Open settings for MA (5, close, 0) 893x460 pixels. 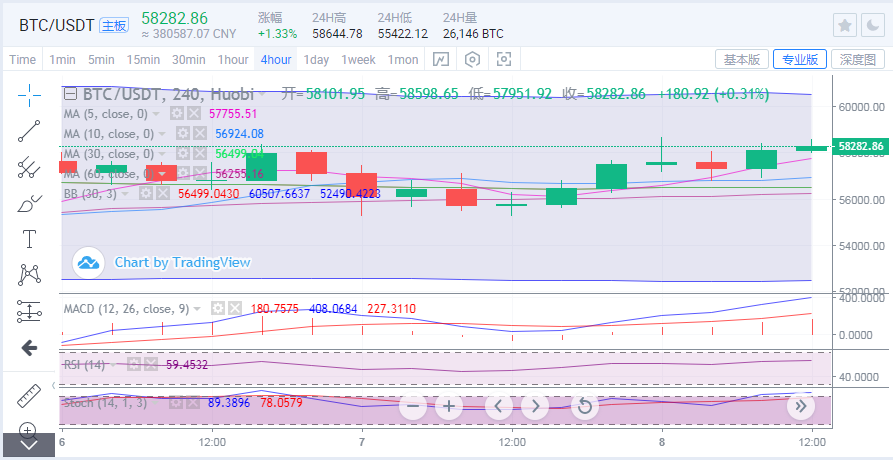pos(177,114)
